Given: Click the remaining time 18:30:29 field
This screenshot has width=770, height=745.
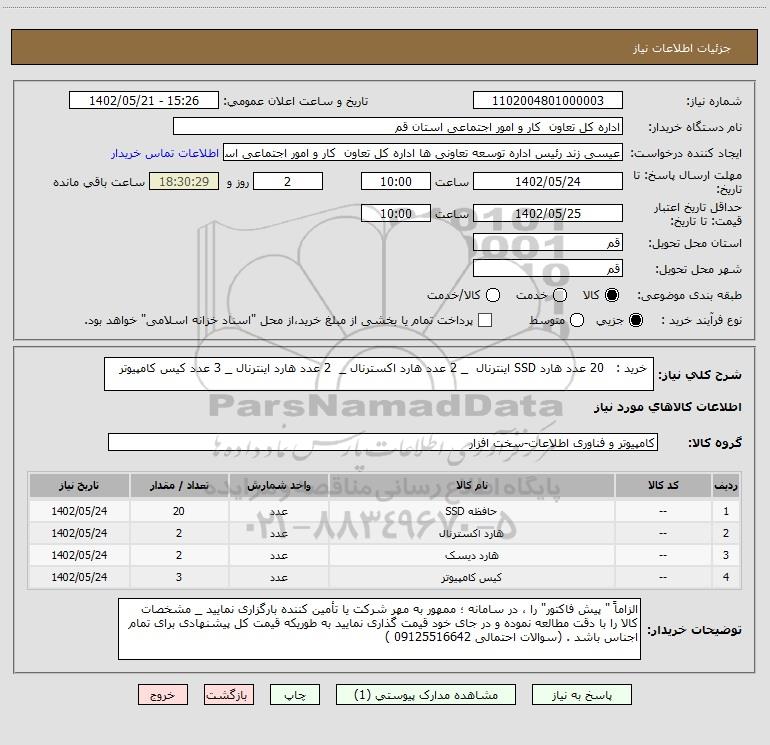Looking at the screenshot, I should 184,181.
